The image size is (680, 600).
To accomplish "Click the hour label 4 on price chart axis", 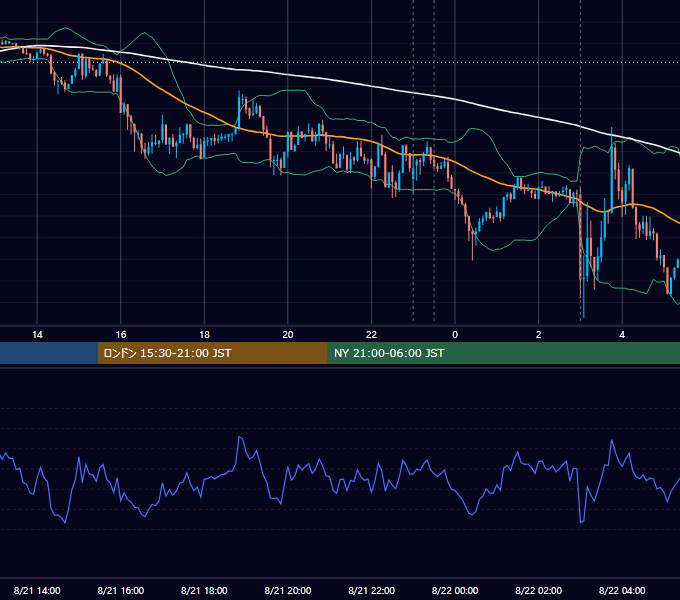I will point(622,334).
